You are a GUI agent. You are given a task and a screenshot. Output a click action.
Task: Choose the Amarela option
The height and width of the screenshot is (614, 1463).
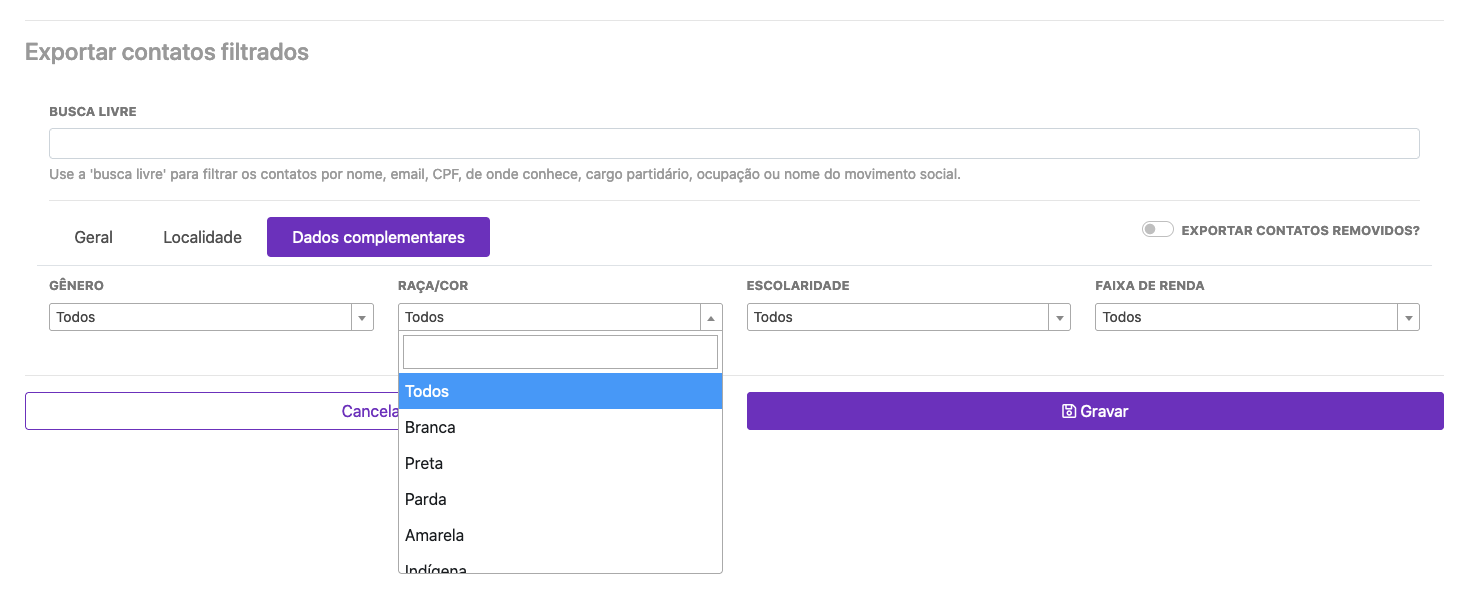click(559, 535)
